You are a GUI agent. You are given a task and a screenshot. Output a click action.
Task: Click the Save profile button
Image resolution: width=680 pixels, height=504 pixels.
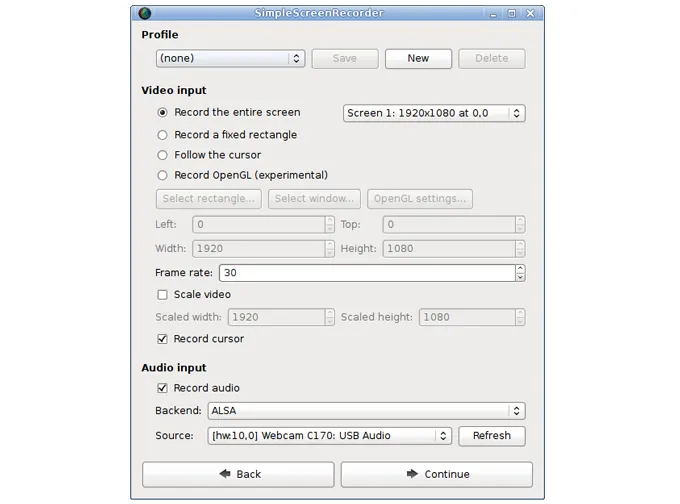pyautogui.click(x=345, y=59)
